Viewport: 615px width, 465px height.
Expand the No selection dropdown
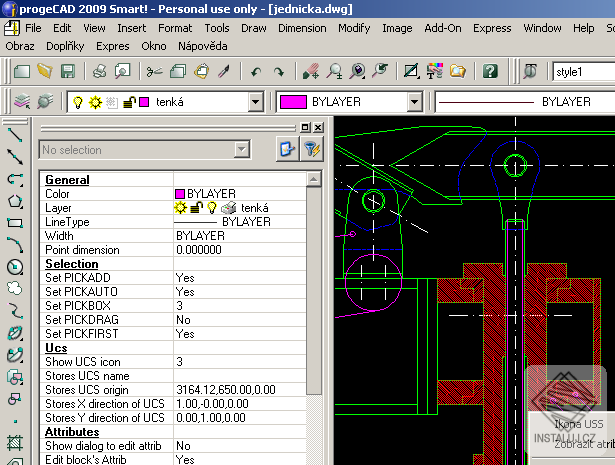pyautogui.click(x=241, y=150)
